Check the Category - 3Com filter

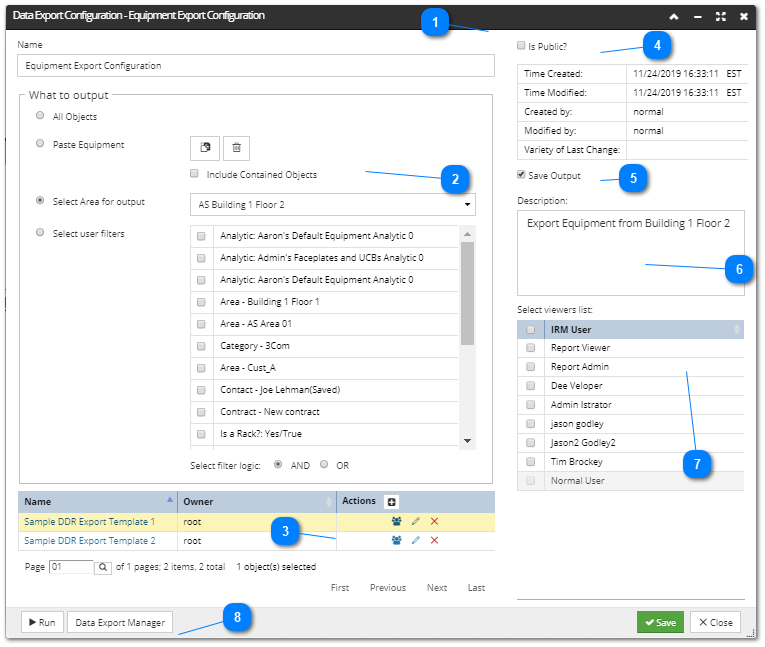coord(201,346)
